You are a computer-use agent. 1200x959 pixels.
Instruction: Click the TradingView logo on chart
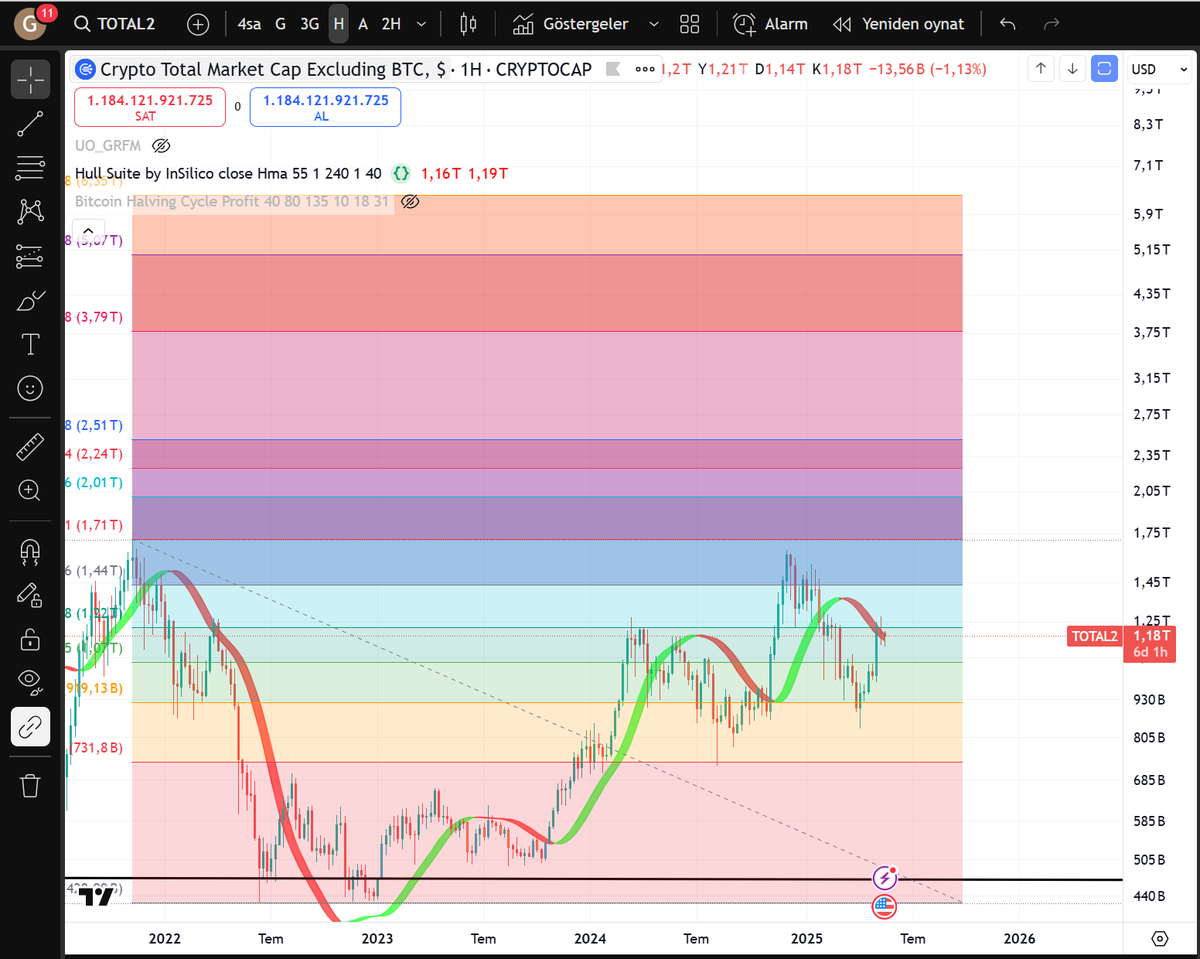coord(97,896)
